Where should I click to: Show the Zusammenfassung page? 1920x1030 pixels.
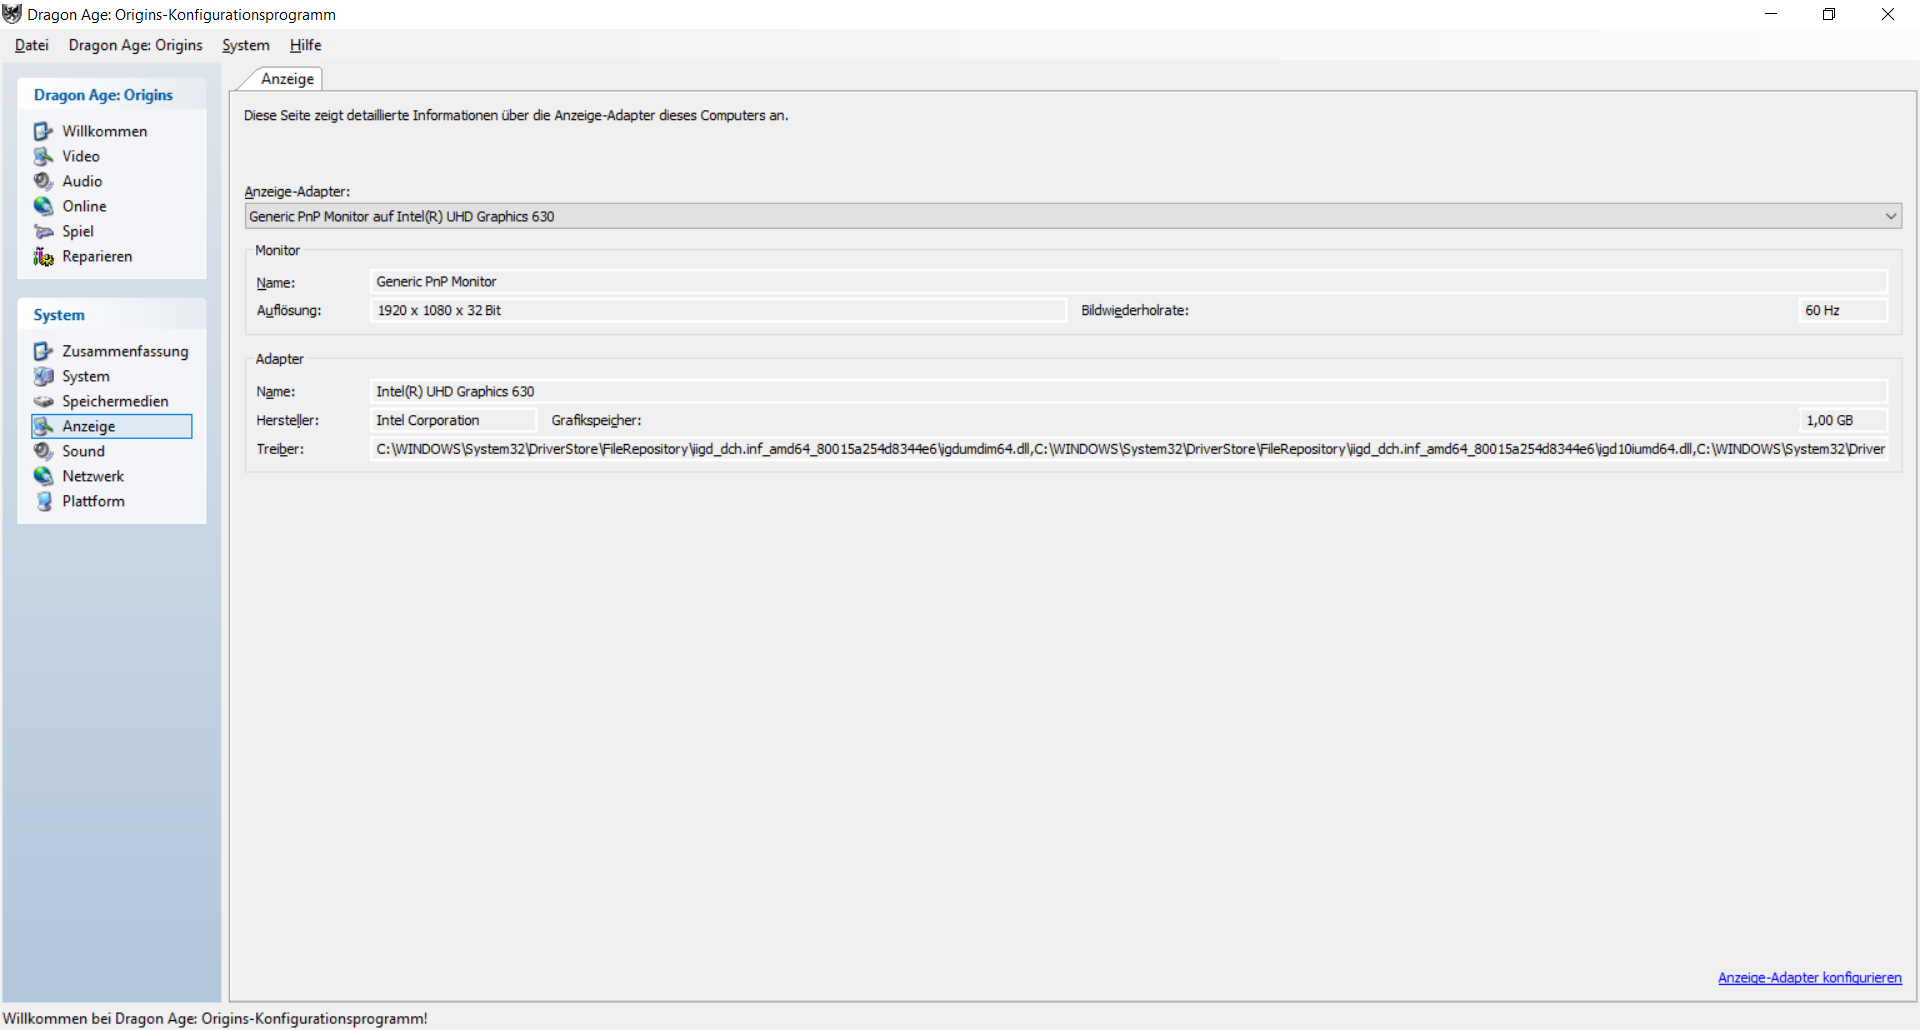click(125, 351)
